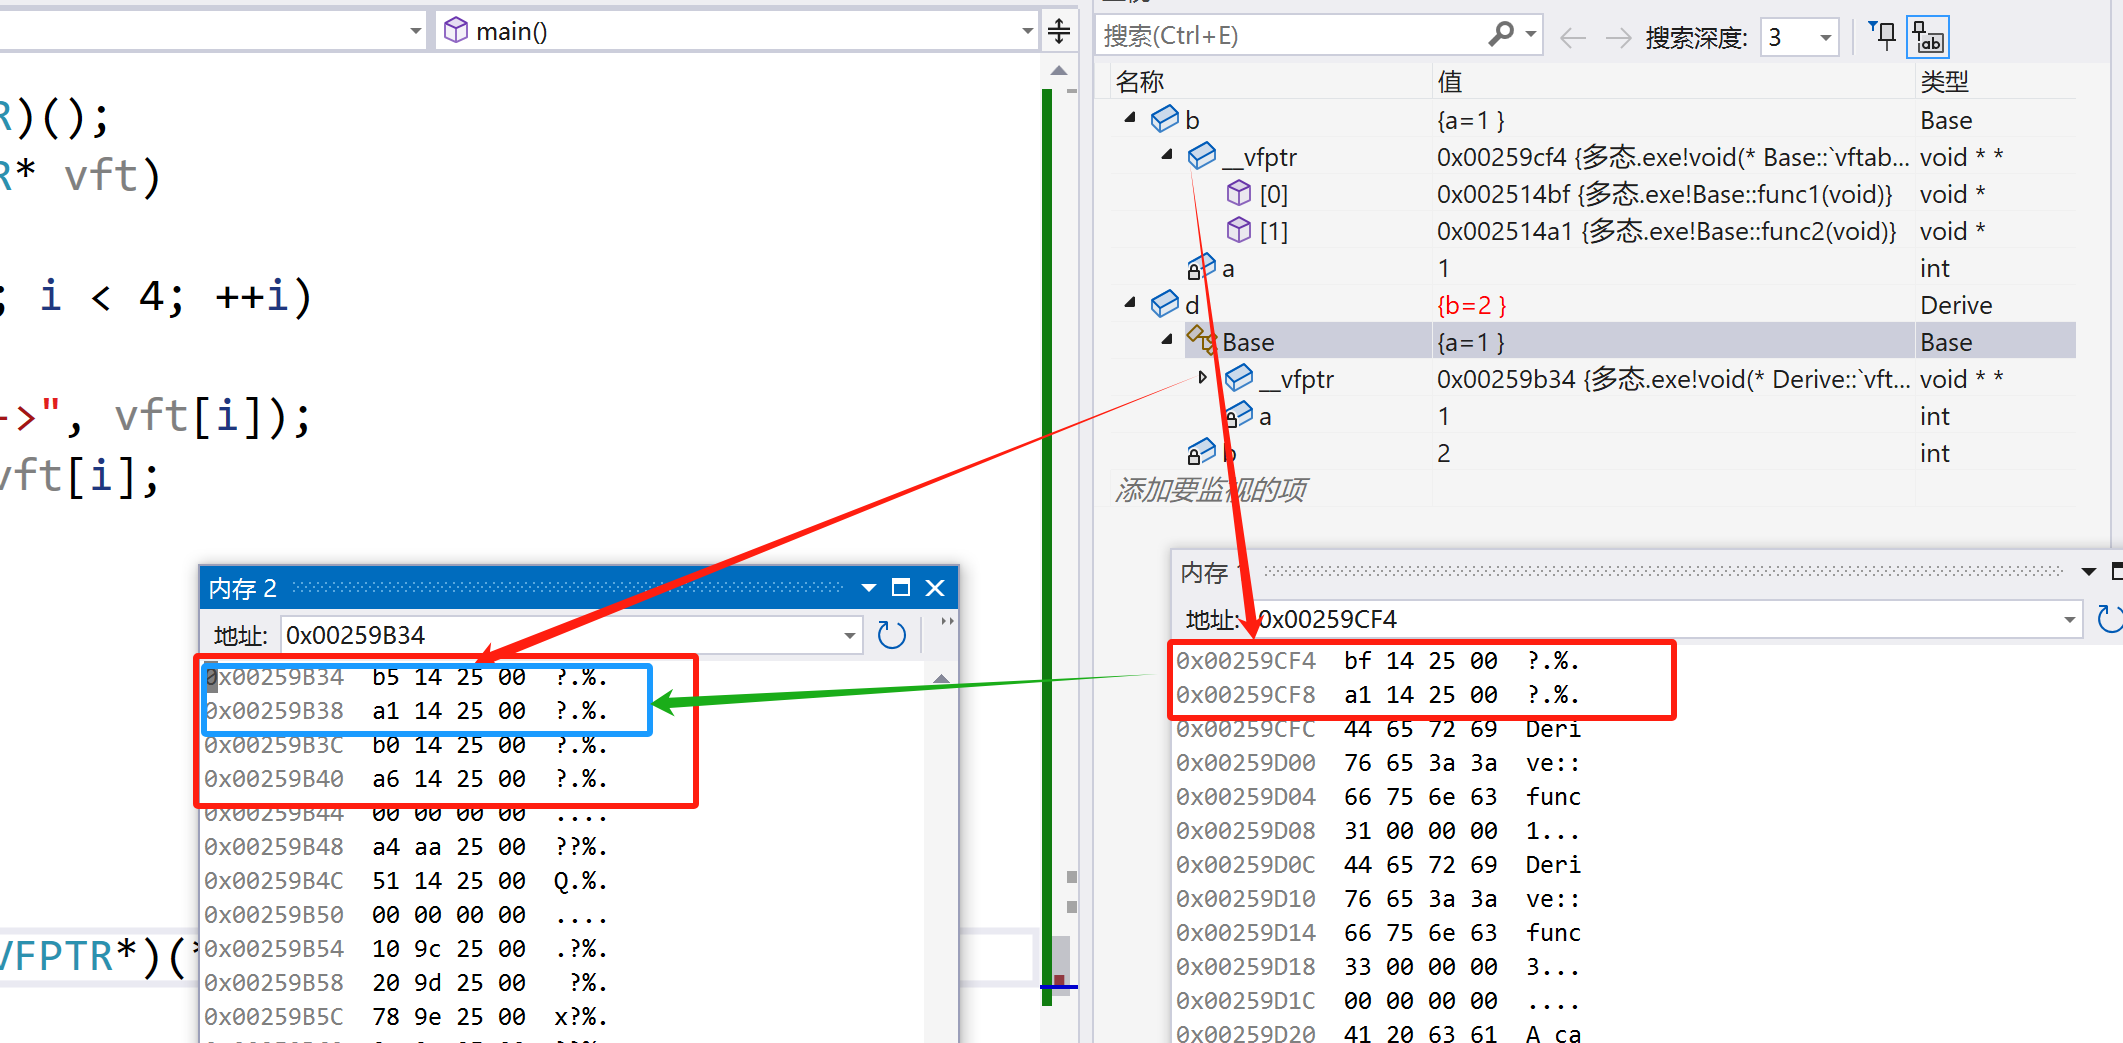Open the 搜索深度 value dropdown
The width and height of the screenshot is (2123, 1043).
(x=1826, y=38)
